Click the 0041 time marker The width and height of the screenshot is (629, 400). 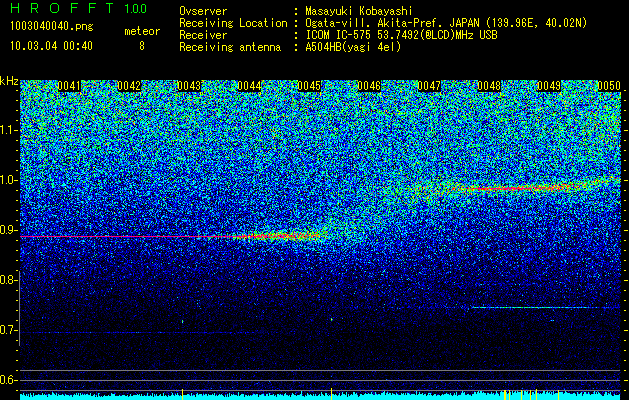[69, 86]
